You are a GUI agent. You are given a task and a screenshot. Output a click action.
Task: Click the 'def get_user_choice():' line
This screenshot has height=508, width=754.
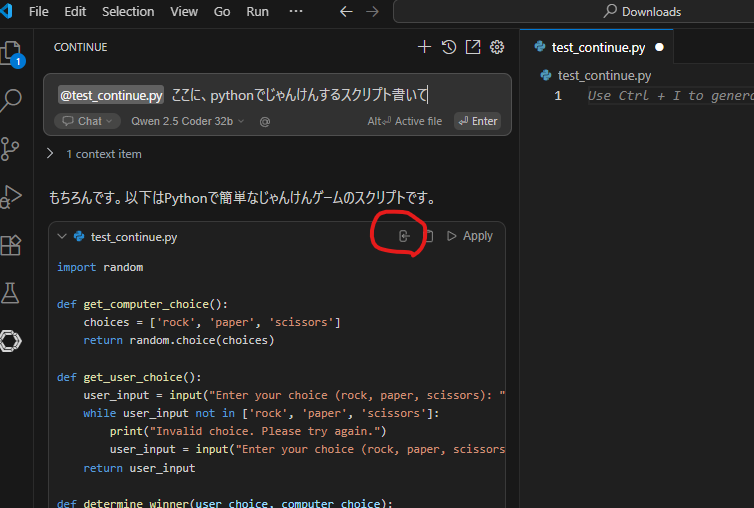pyautogui.click(x=129, y=378)
